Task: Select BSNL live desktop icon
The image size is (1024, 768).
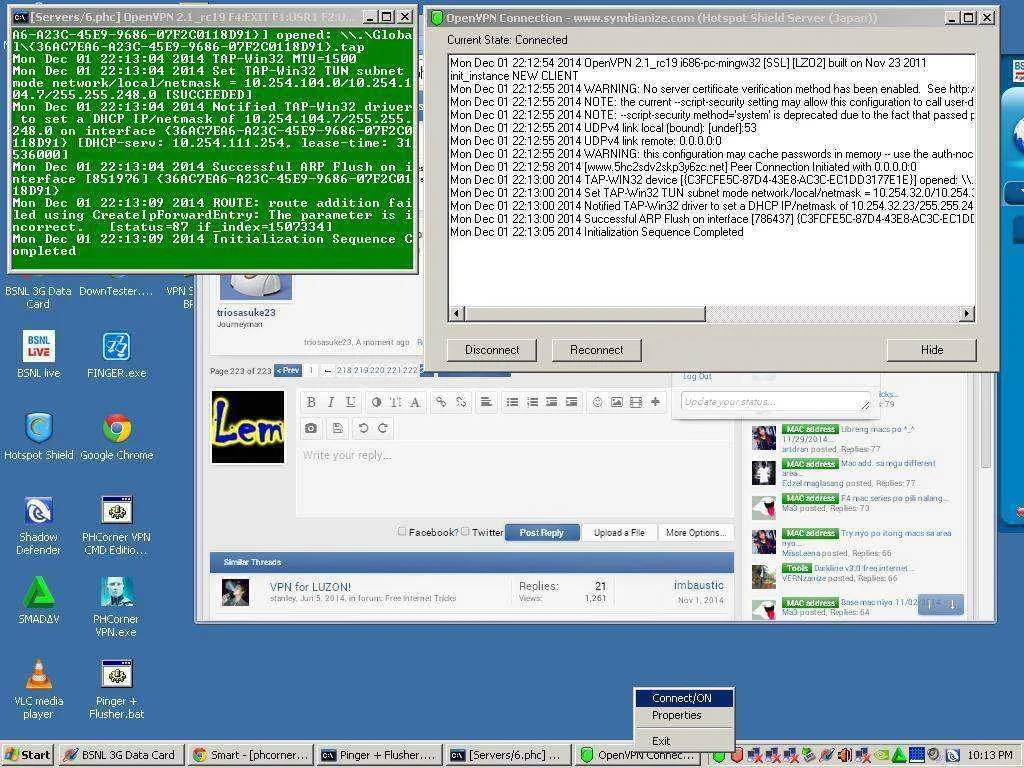Action: click(39, 355)
